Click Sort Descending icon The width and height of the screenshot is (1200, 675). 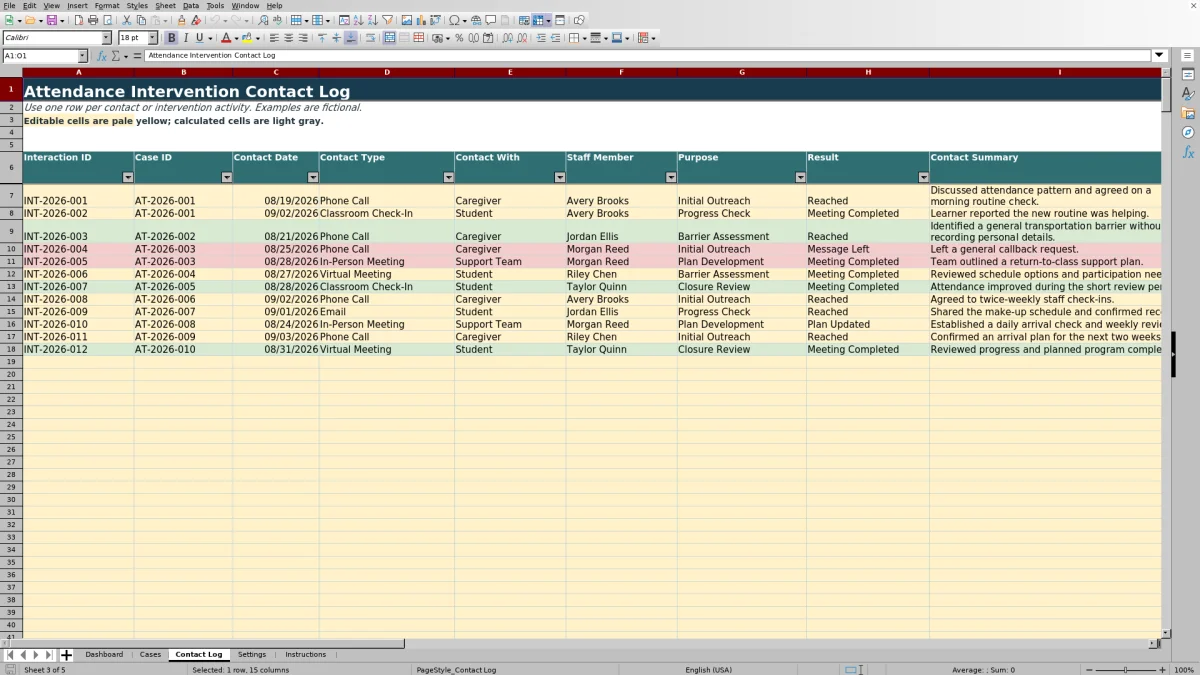point(372,20)
